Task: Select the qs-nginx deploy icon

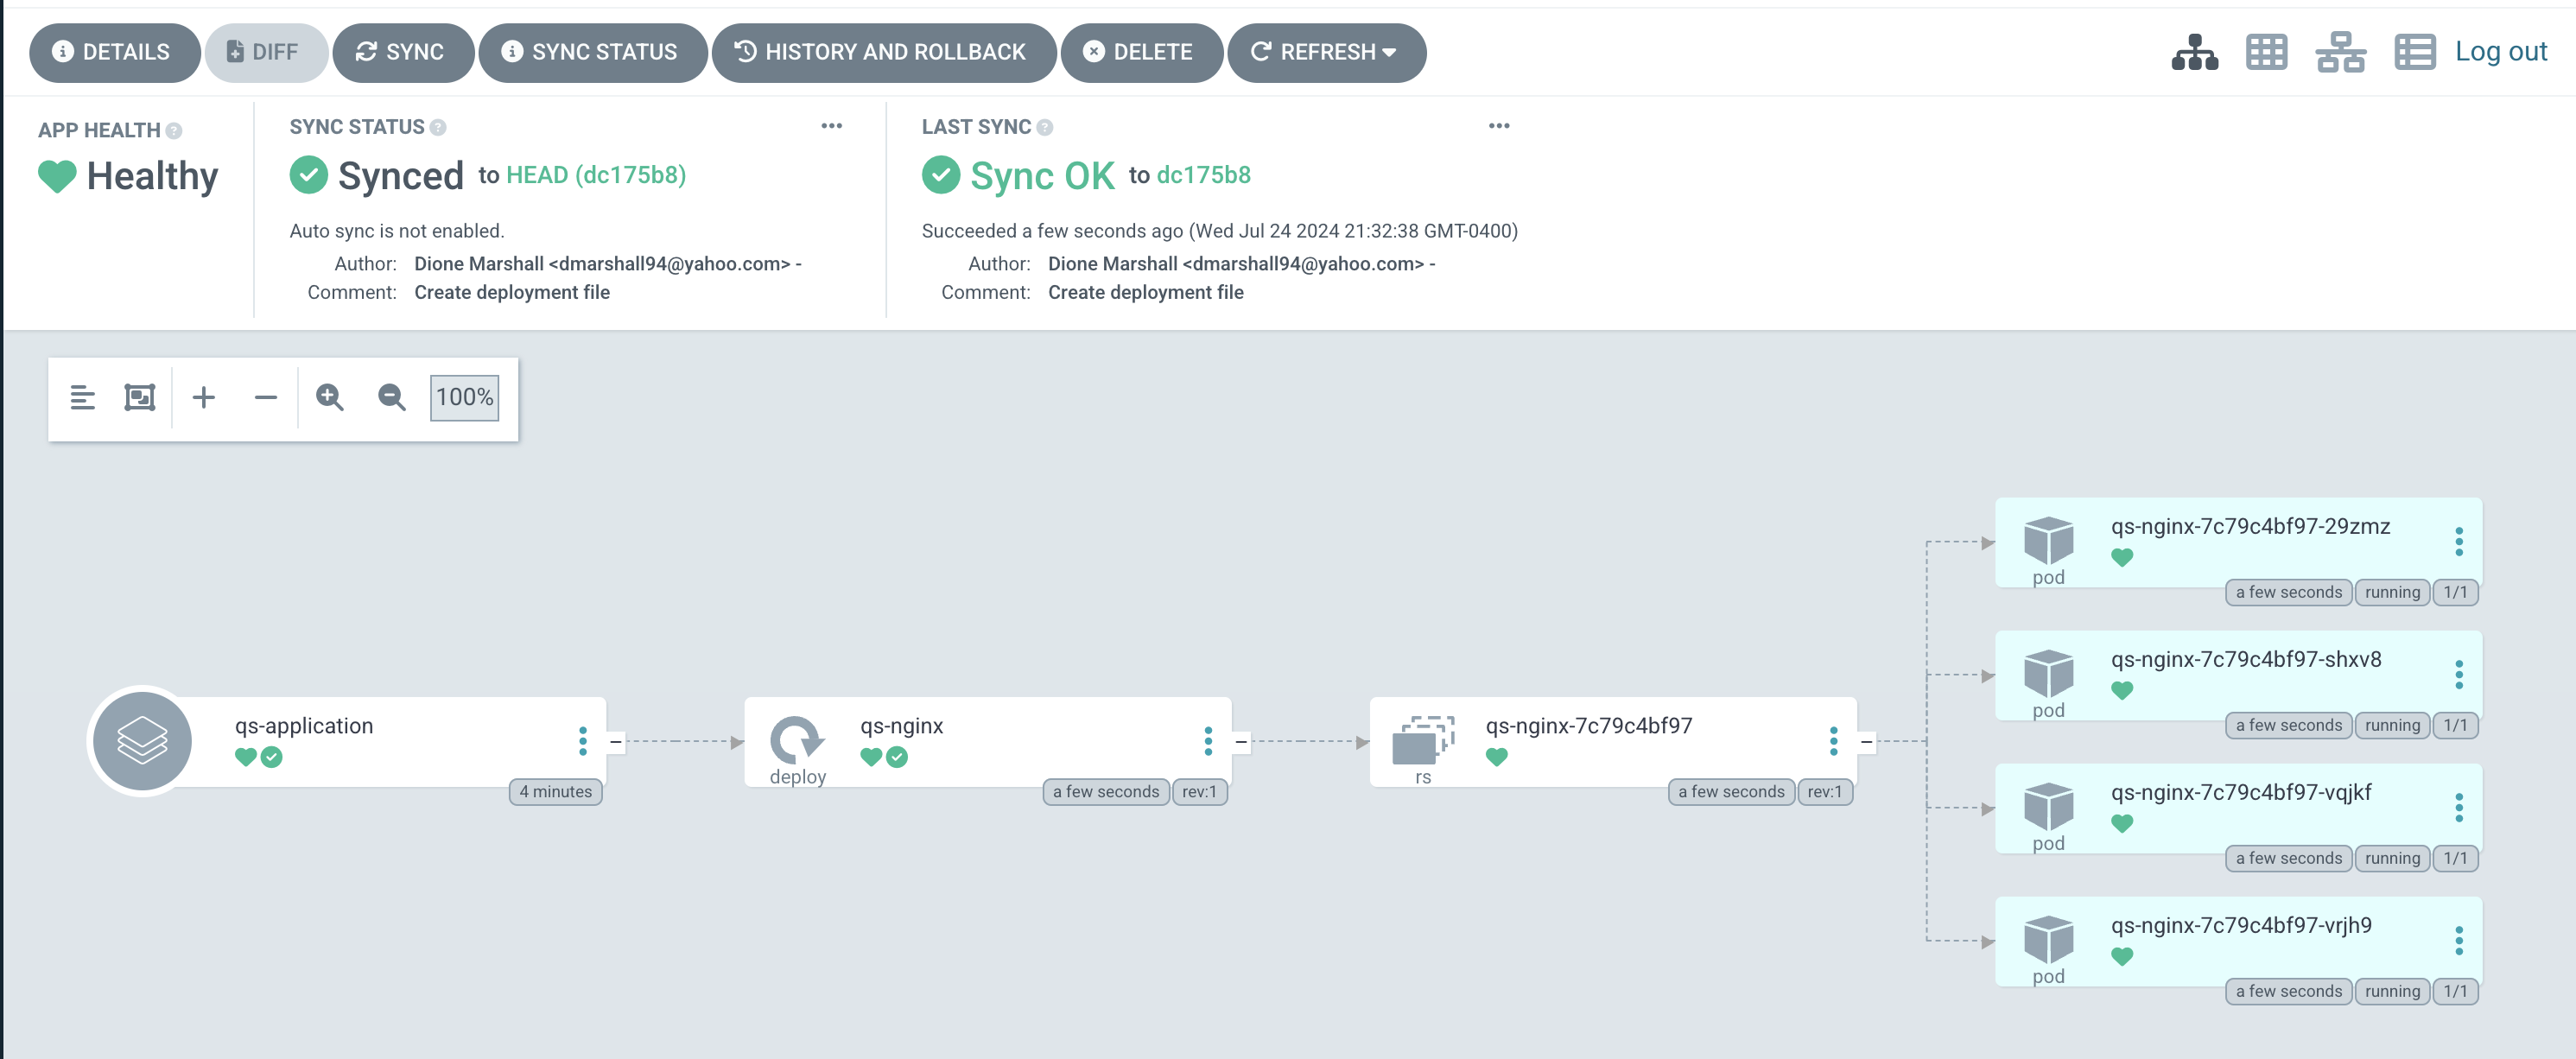Action: 796,741
